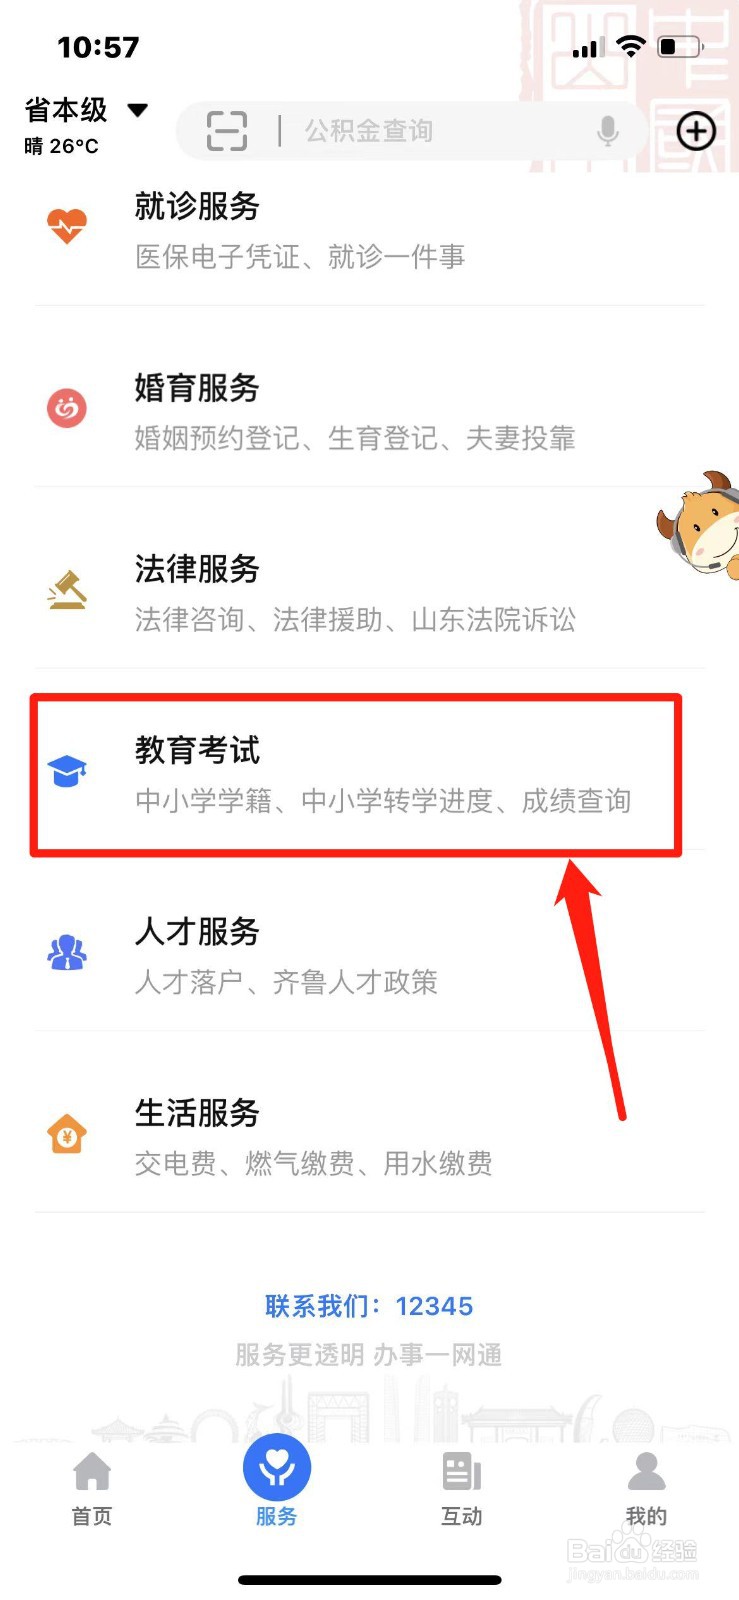Select the 服务 tab
Screen dimensions: 739x1600
(277, 1483)
